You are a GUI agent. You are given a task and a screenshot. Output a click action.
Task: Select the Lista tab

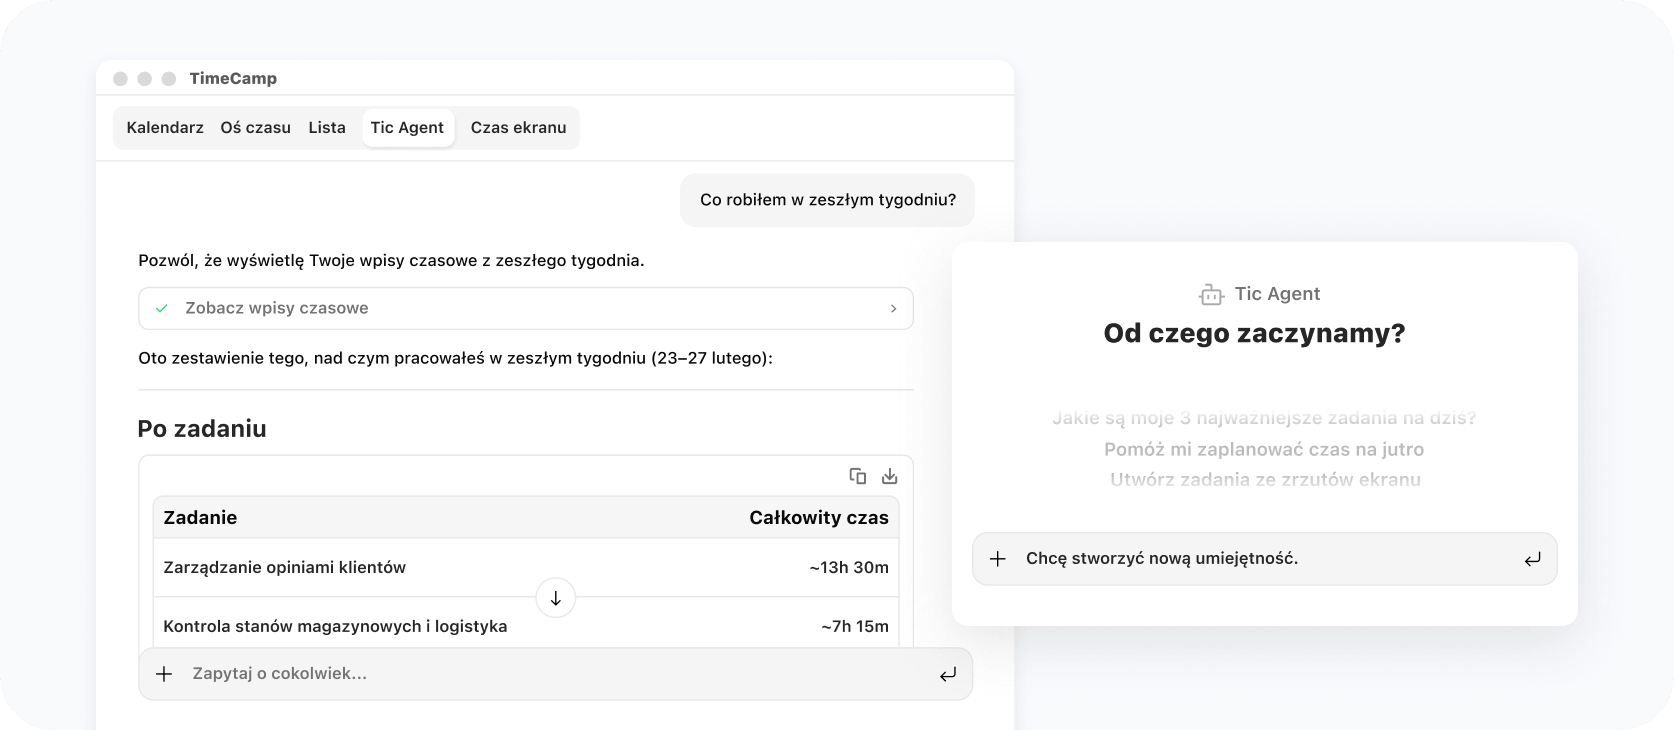[327, 128]
